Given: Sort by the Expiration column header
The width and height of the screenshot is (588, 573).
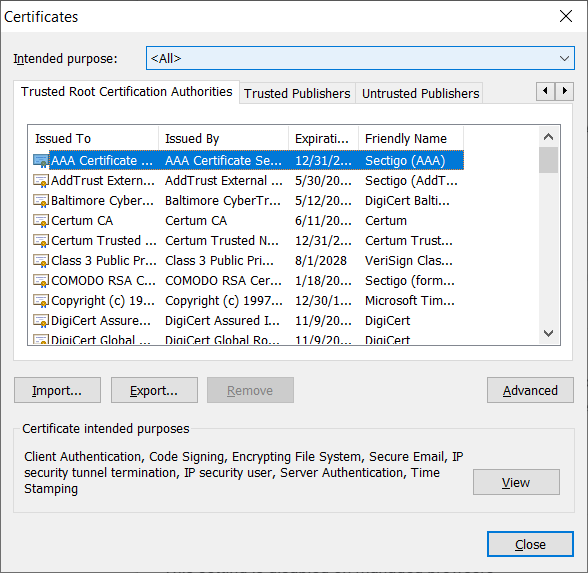Looking at the screenshot, I should tap(323, 138).
